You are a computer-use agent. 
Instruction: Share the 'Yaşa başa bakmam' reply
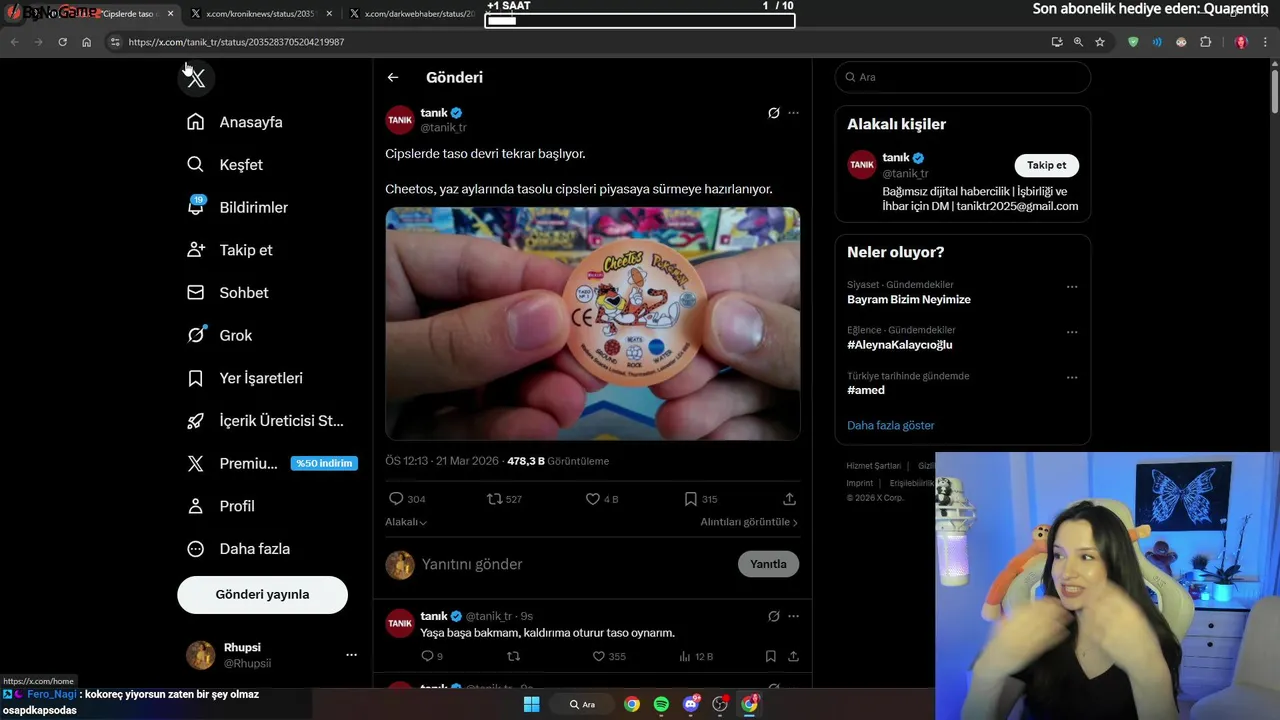[793, 656]
